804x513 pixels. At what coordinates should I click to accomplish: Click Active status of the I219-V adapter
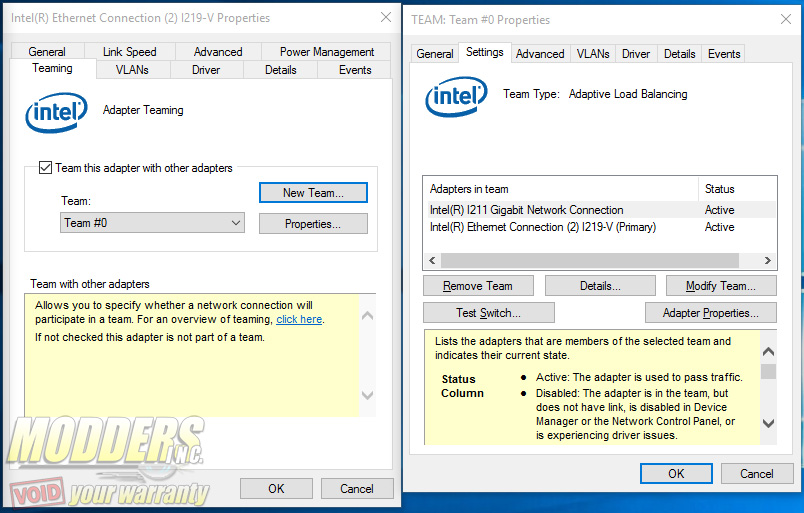tap(719, 227)
